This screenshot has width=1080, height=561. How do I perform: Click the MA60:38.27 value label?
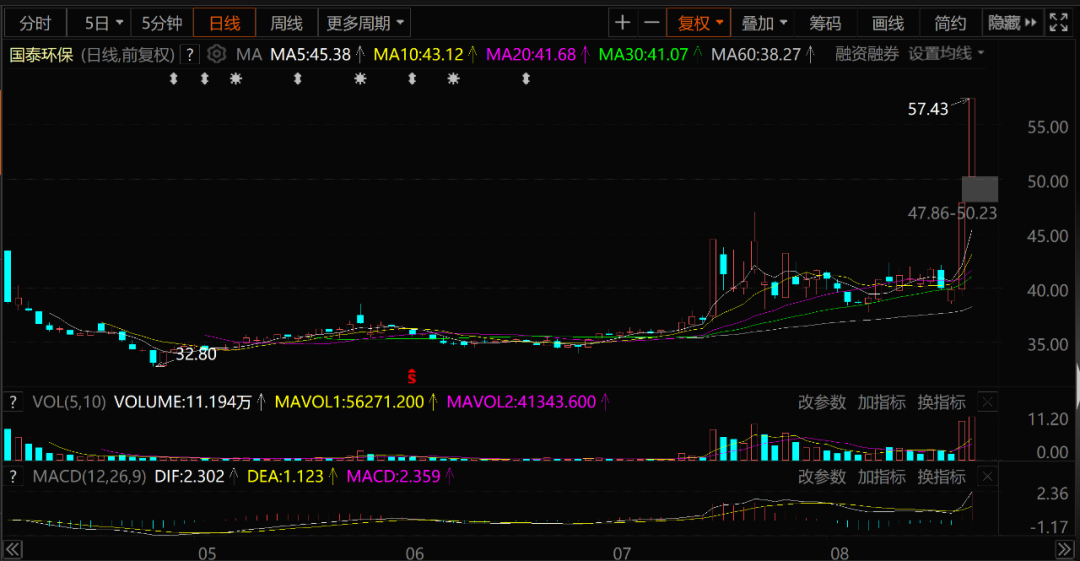(x=756, y=54)
